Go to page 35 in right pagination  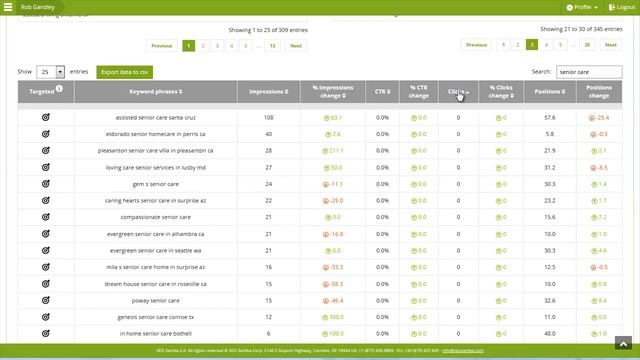click(587, 45)
